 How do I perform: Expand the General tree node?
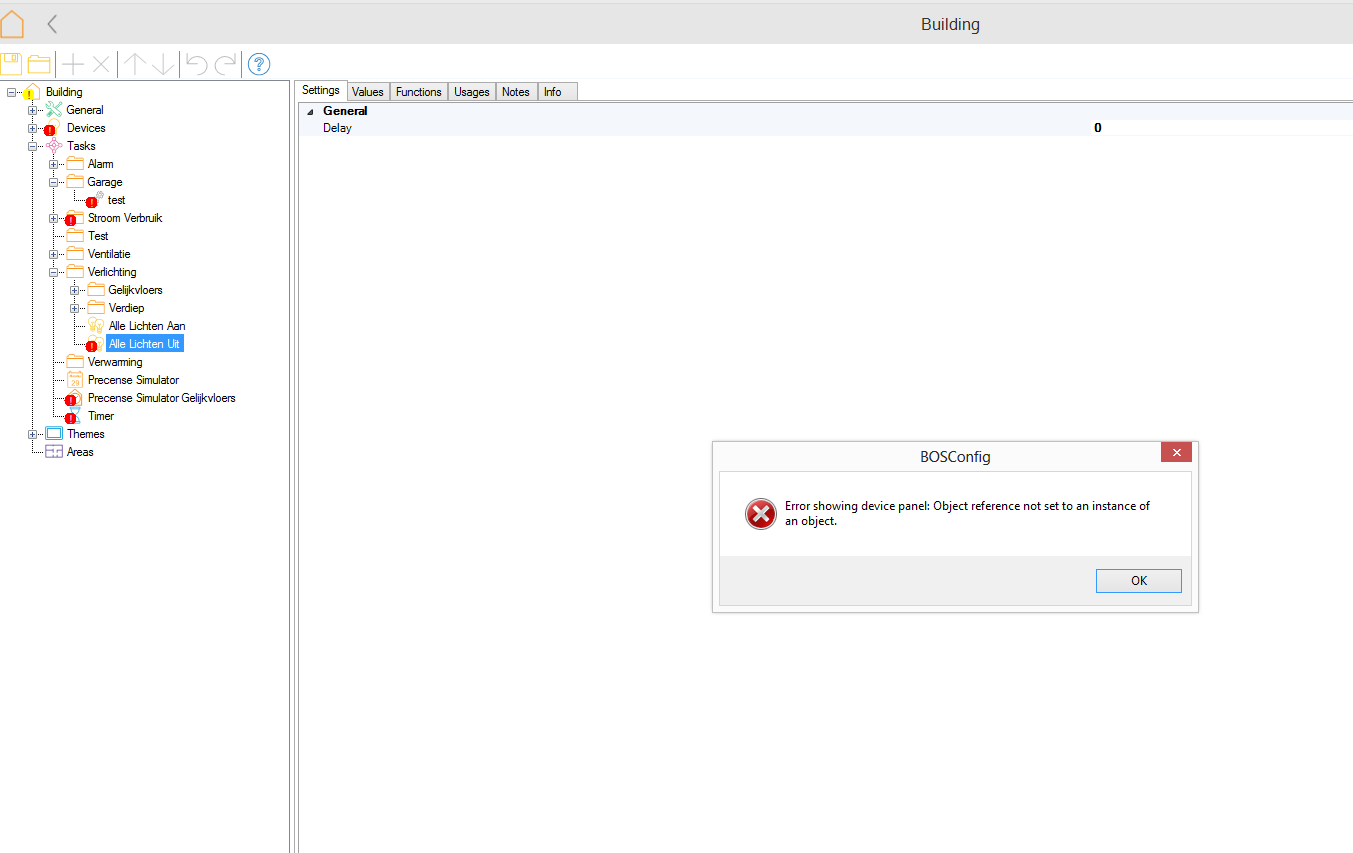(x=33, y=110)
